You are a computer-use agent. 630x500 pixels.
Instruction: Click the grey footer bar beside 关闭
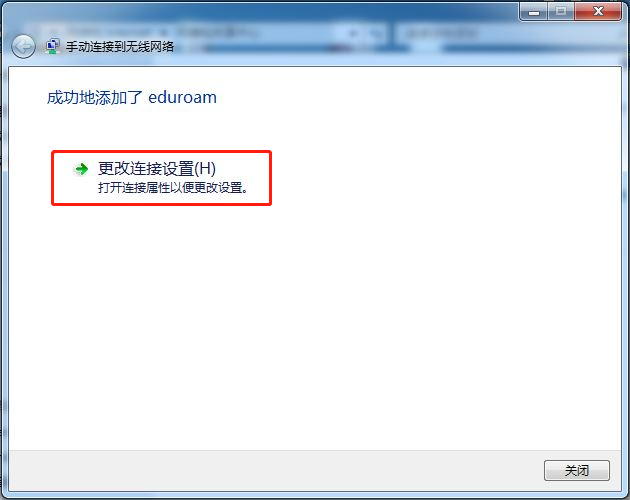coord(273,470)
